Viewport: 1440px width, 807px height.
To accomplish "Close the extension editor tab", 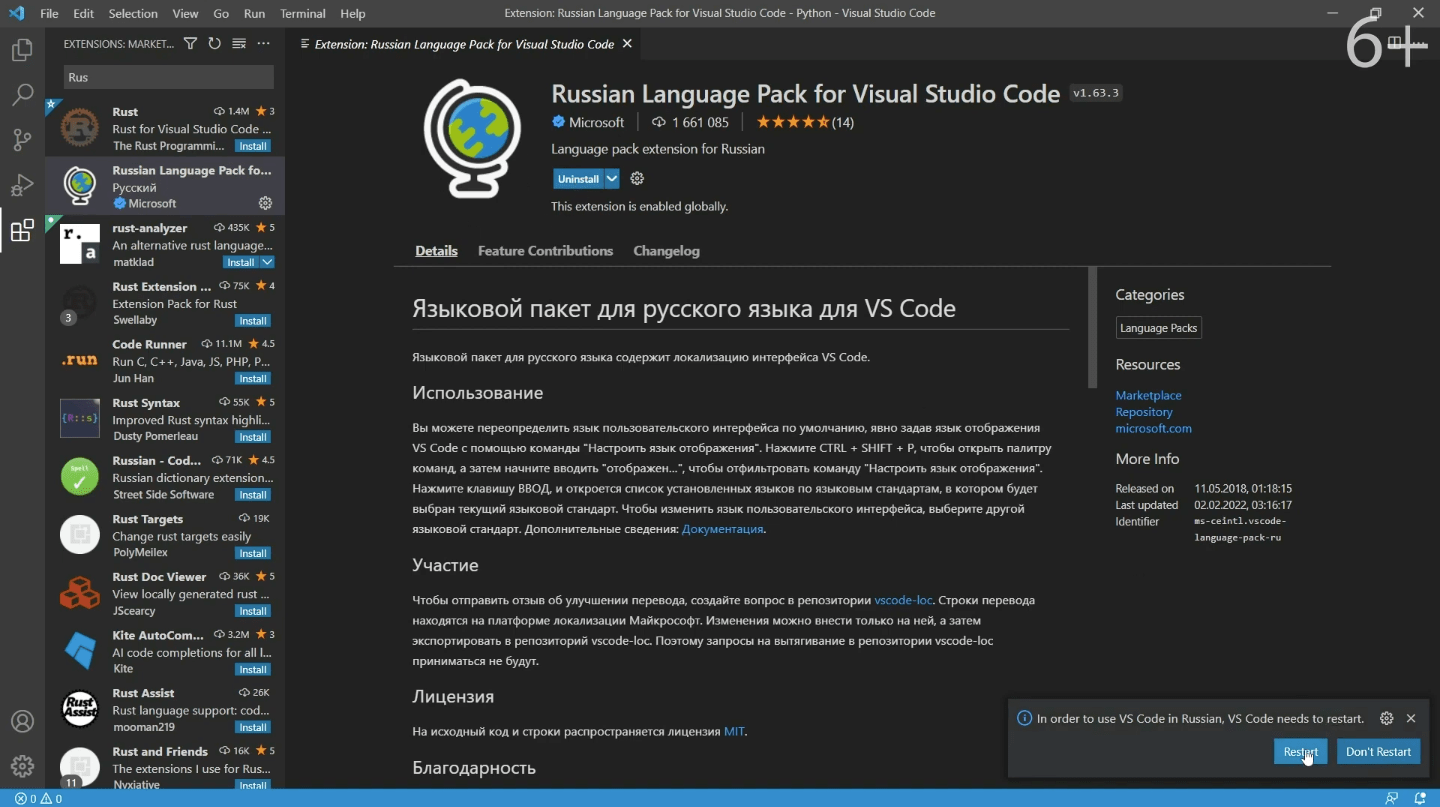I will pyautogui.click(x=627, y=44).
